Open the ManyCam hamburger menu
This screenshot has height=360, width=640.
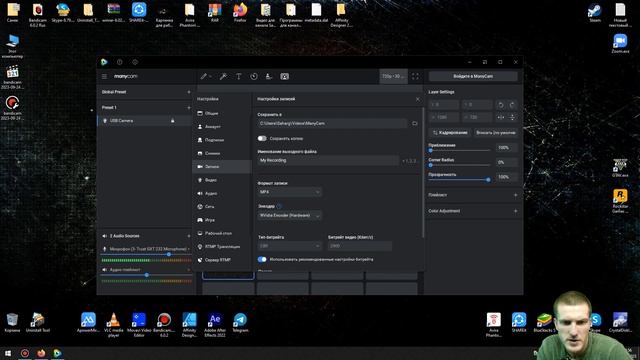[104, 76]
